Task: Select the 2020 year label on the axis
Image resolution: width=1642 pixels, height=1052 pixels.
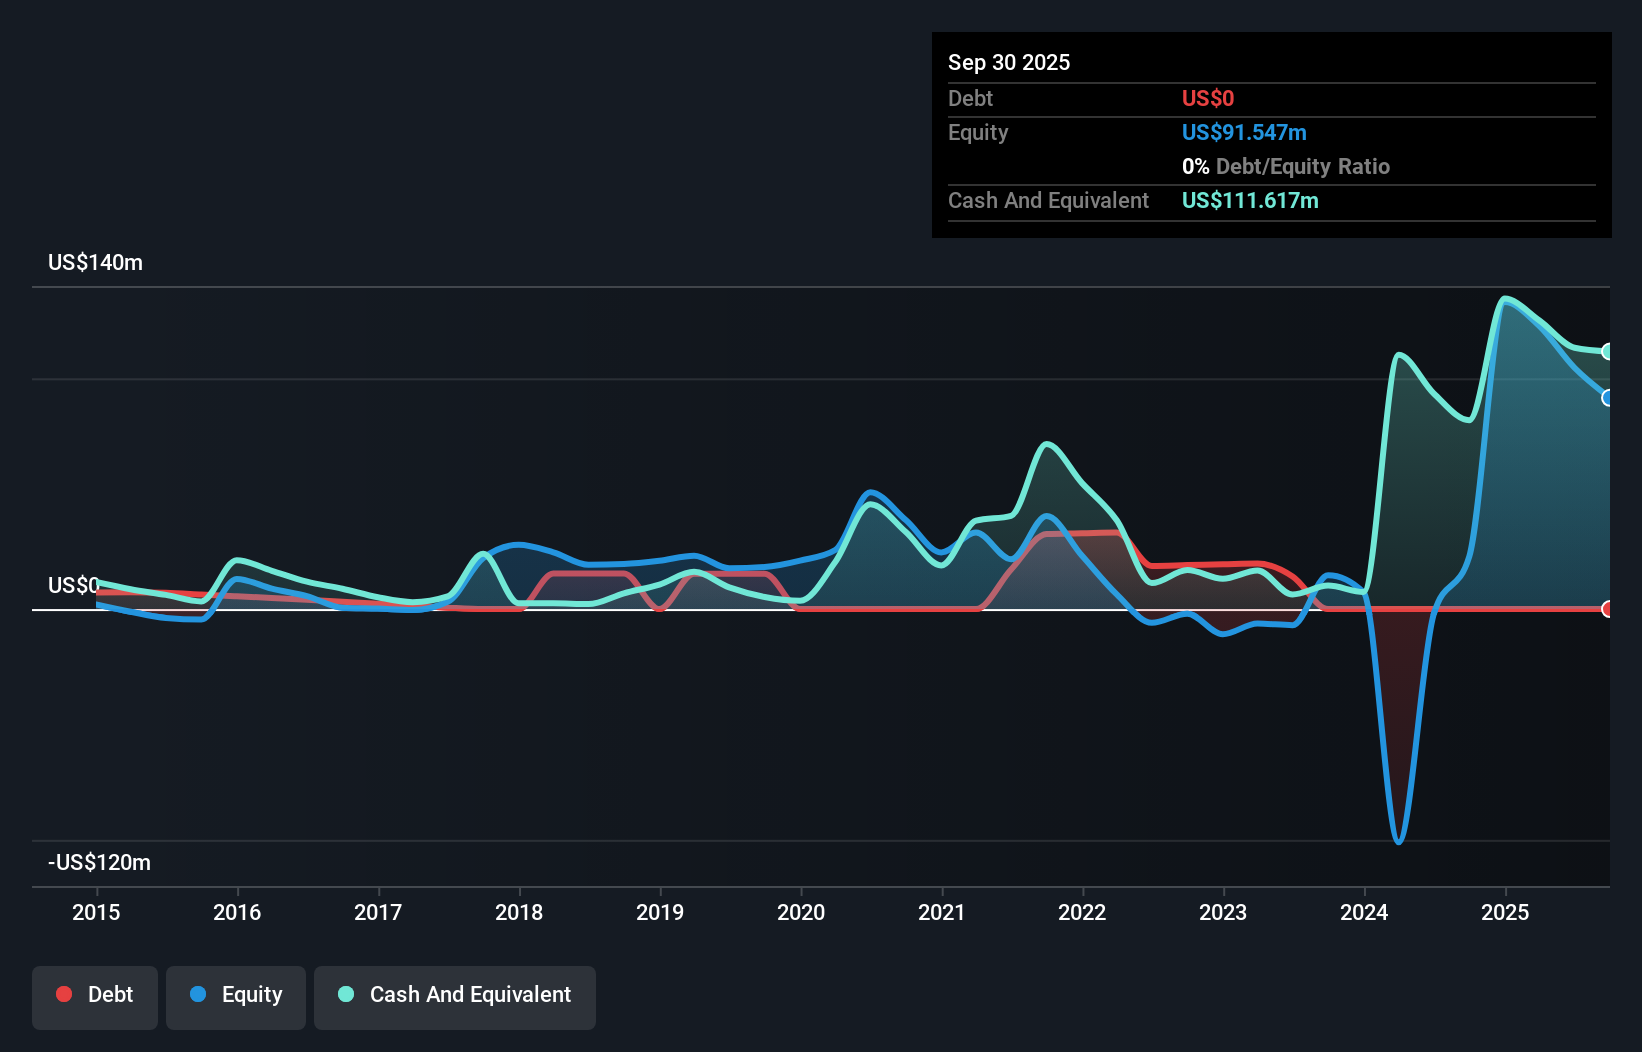Action: (x=800, y=912)
